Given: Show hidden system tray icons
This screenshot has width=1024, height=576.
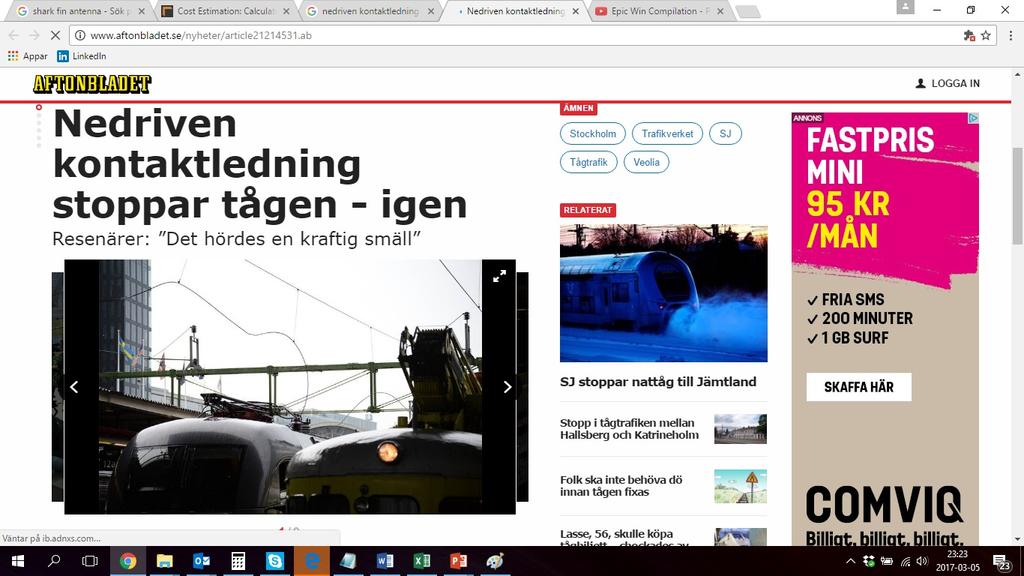Looking at the screenshot, I should tap(850, 561).
